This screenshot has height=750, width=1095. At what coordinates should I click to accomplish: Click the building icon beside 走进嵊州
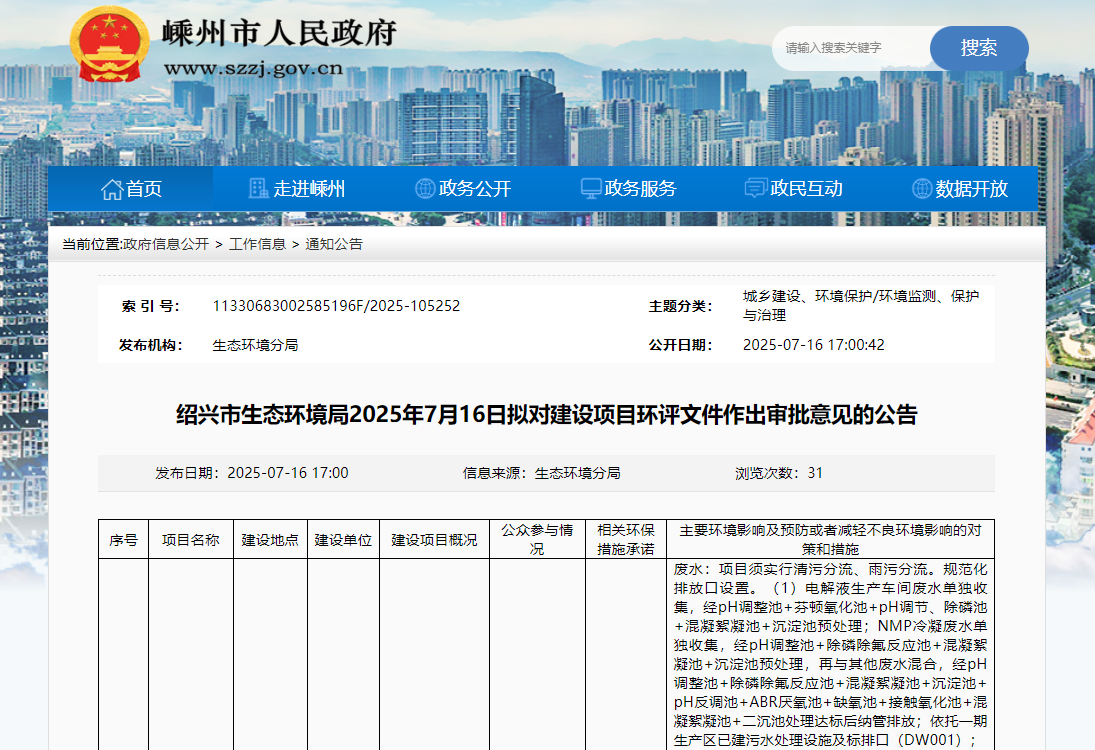click(x=257, y=188)
